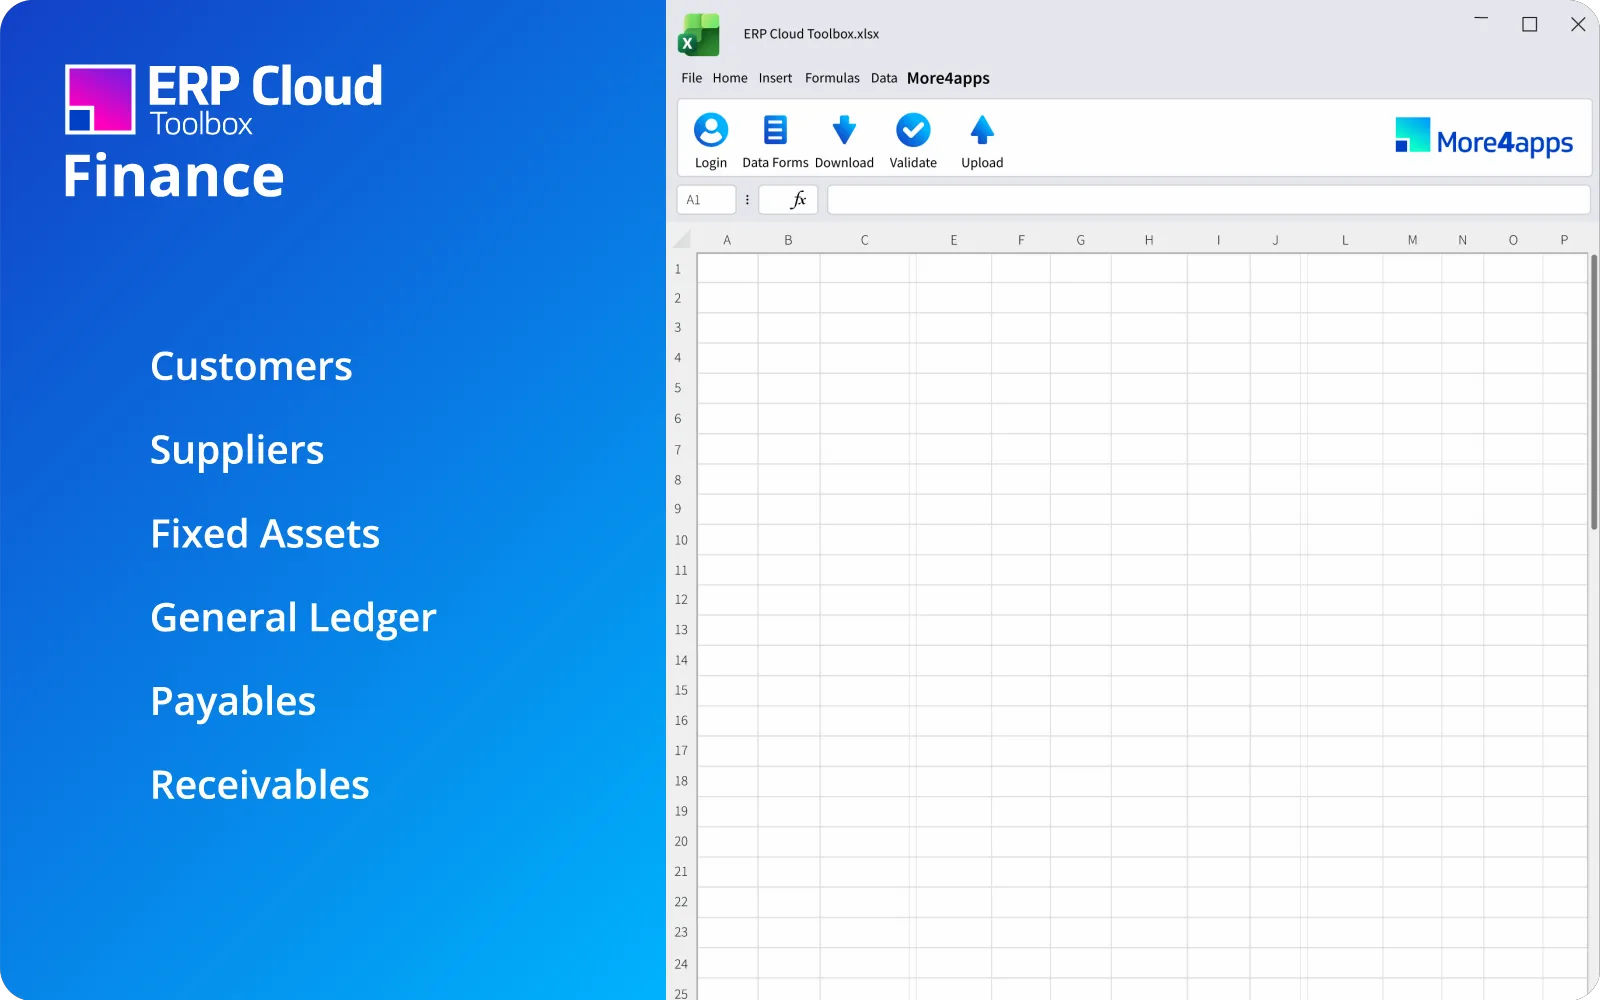
Task: Minimize the Excel window
Action: pyautogui.click(x=1481, y=18)
